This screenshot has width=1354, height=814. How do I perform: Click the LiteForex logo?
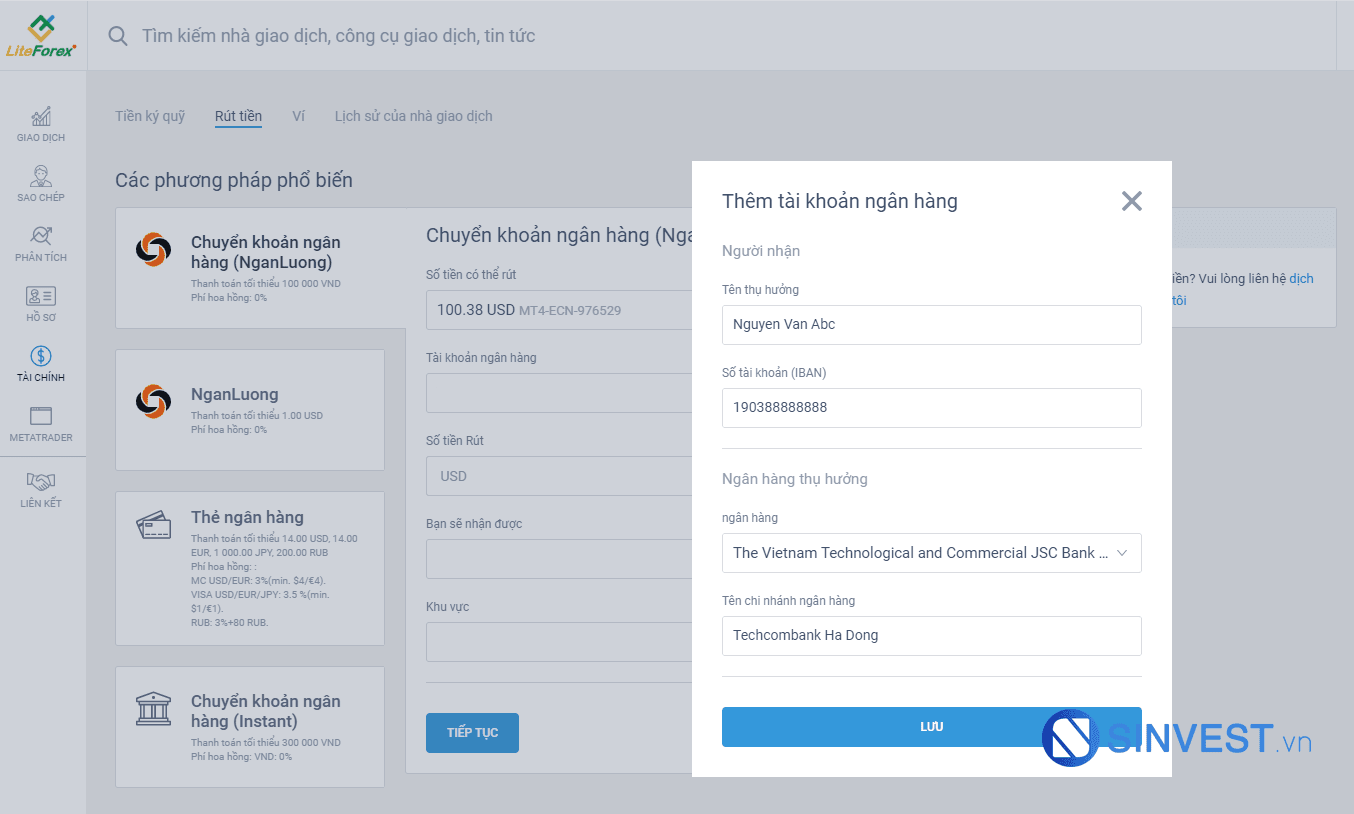[x=41, y=36]
